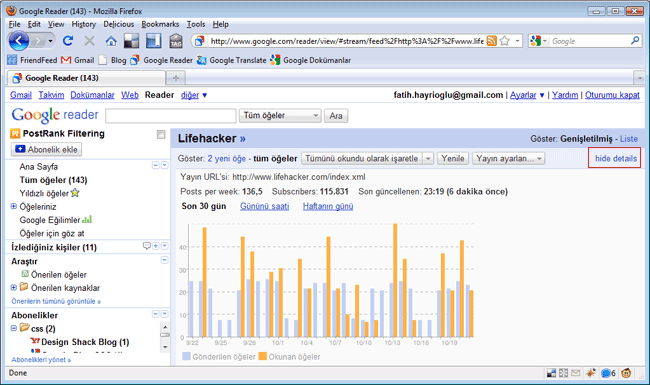Image resolution: width=650 pixels, height=385 pixels.
Task: Toggle the PostRank Filtering checkbox
Action: [x=161, y=134]
